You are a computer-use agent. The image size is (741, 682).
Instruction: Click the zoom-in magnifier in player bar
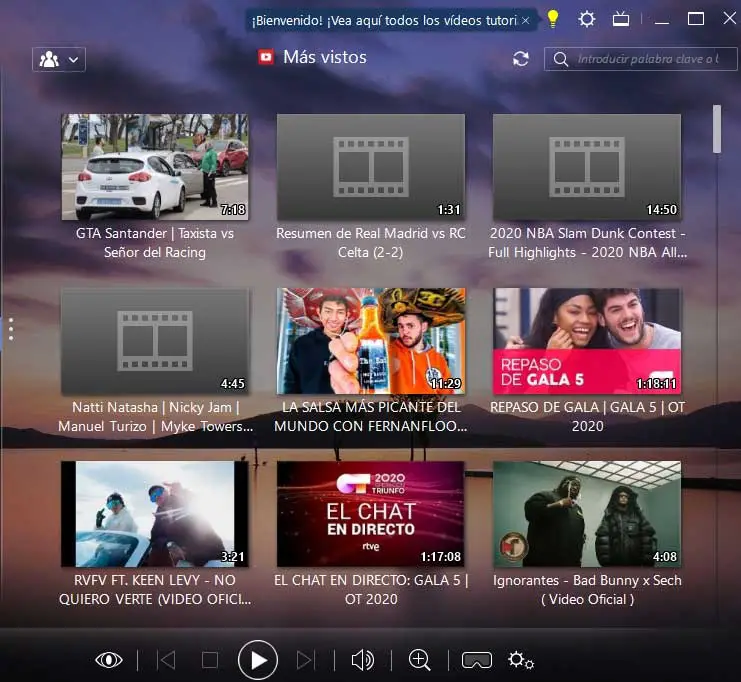420,660
